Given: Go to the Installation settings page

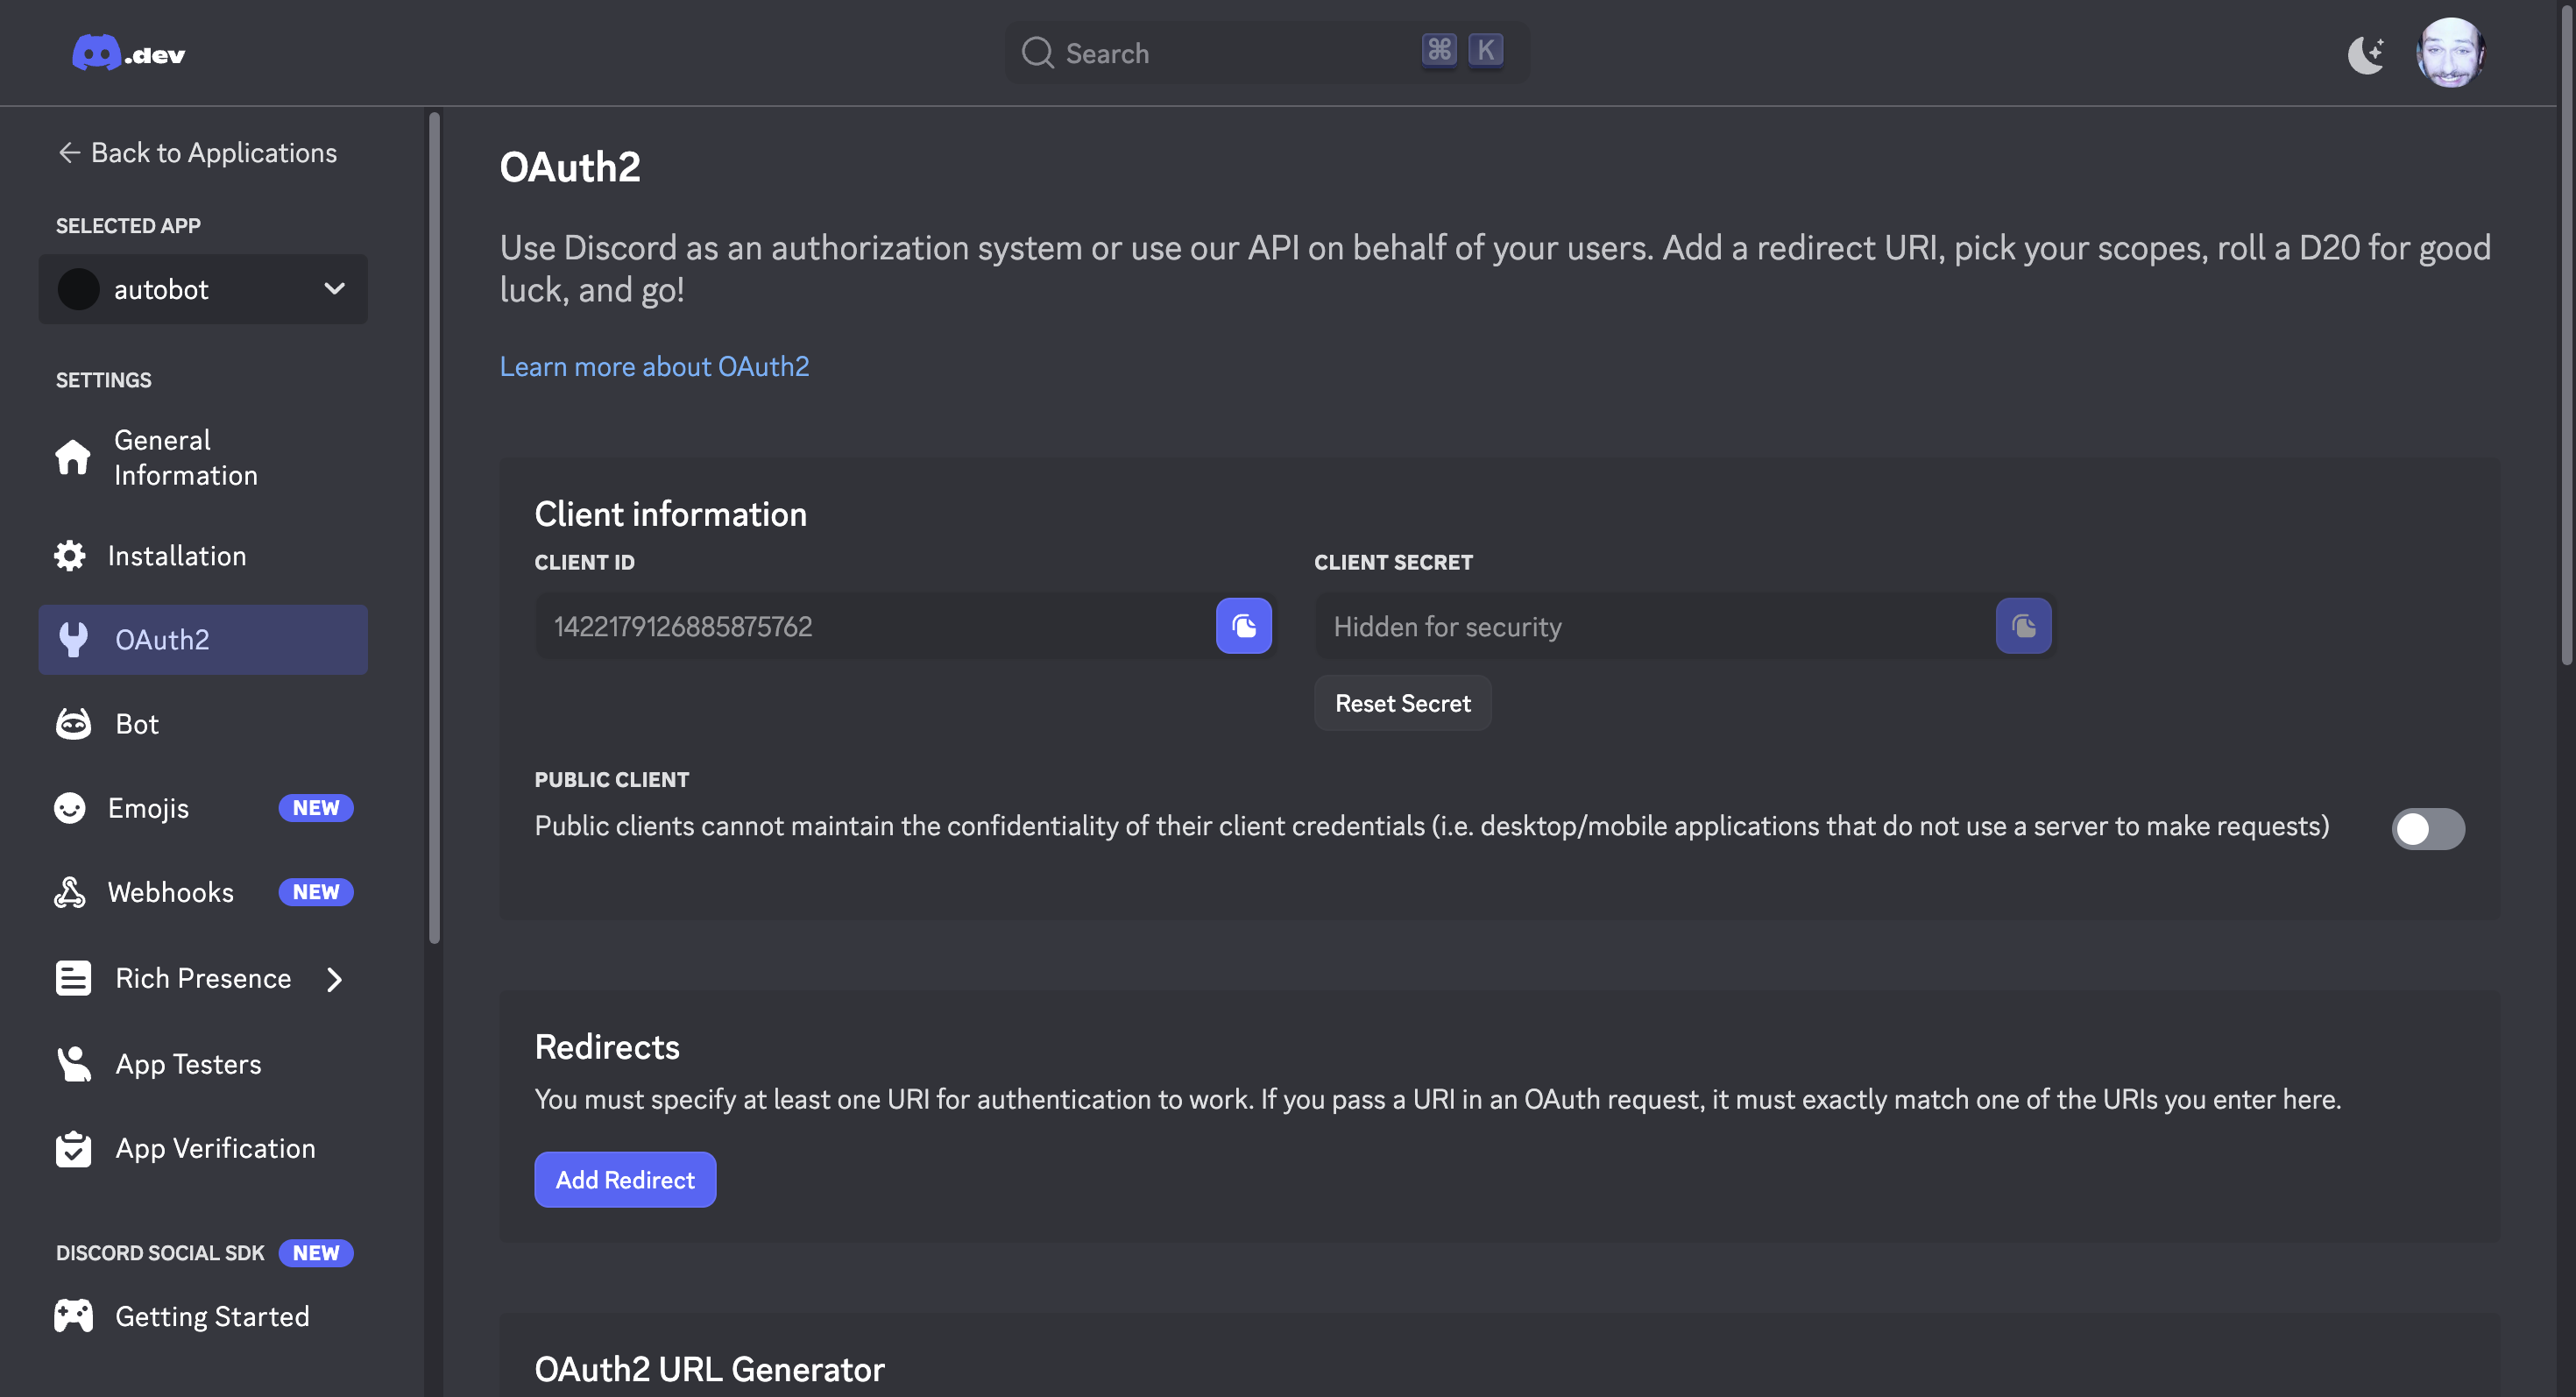Looking at the screenshot, I should pyautogui.click(x=203, y=556).
